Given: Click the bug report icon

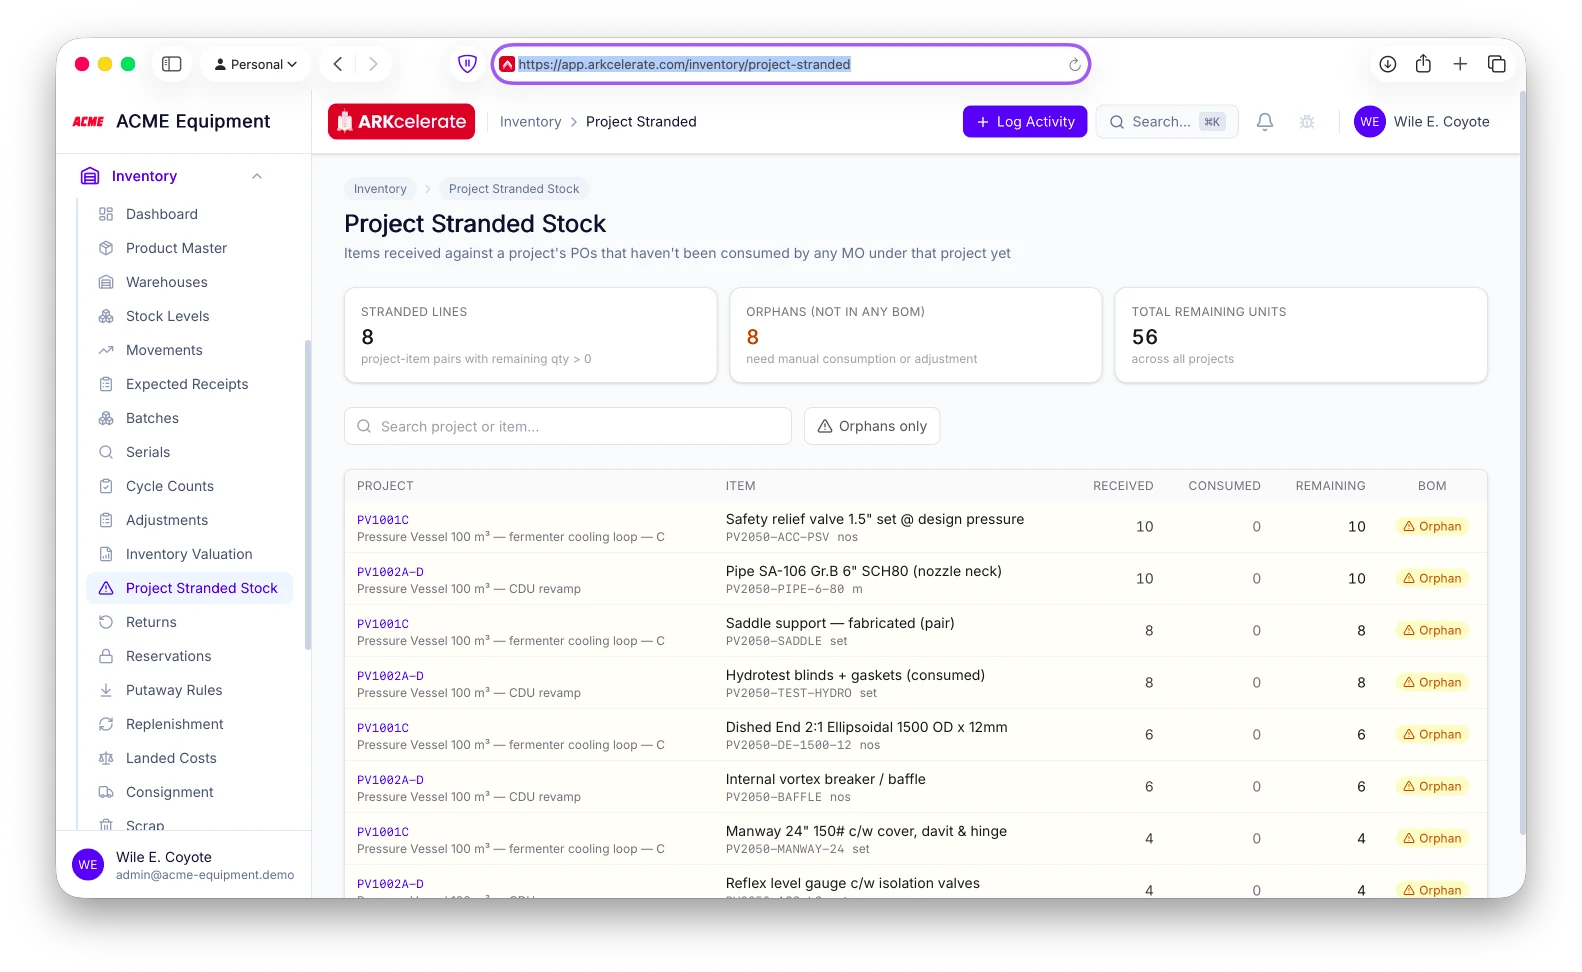Looking at the screenshot, I should pos(1307,122).
